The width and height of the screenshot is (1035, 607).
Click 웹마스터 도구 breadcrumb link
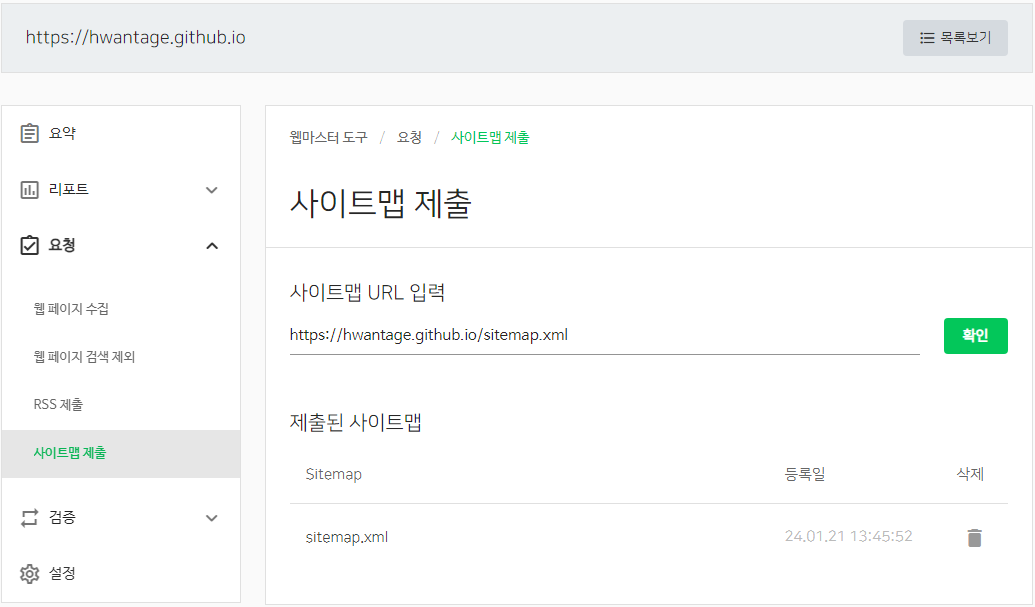[329, 137]
